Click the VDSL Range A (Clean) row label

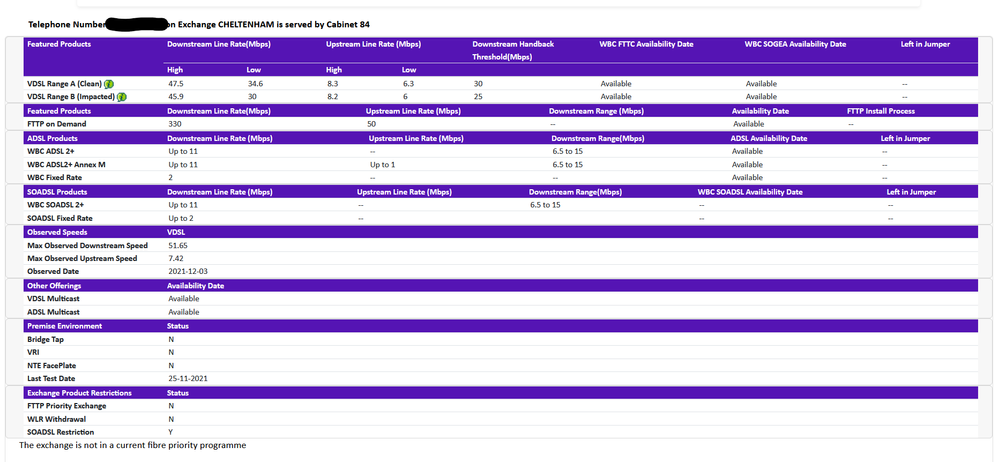[64, 83]
